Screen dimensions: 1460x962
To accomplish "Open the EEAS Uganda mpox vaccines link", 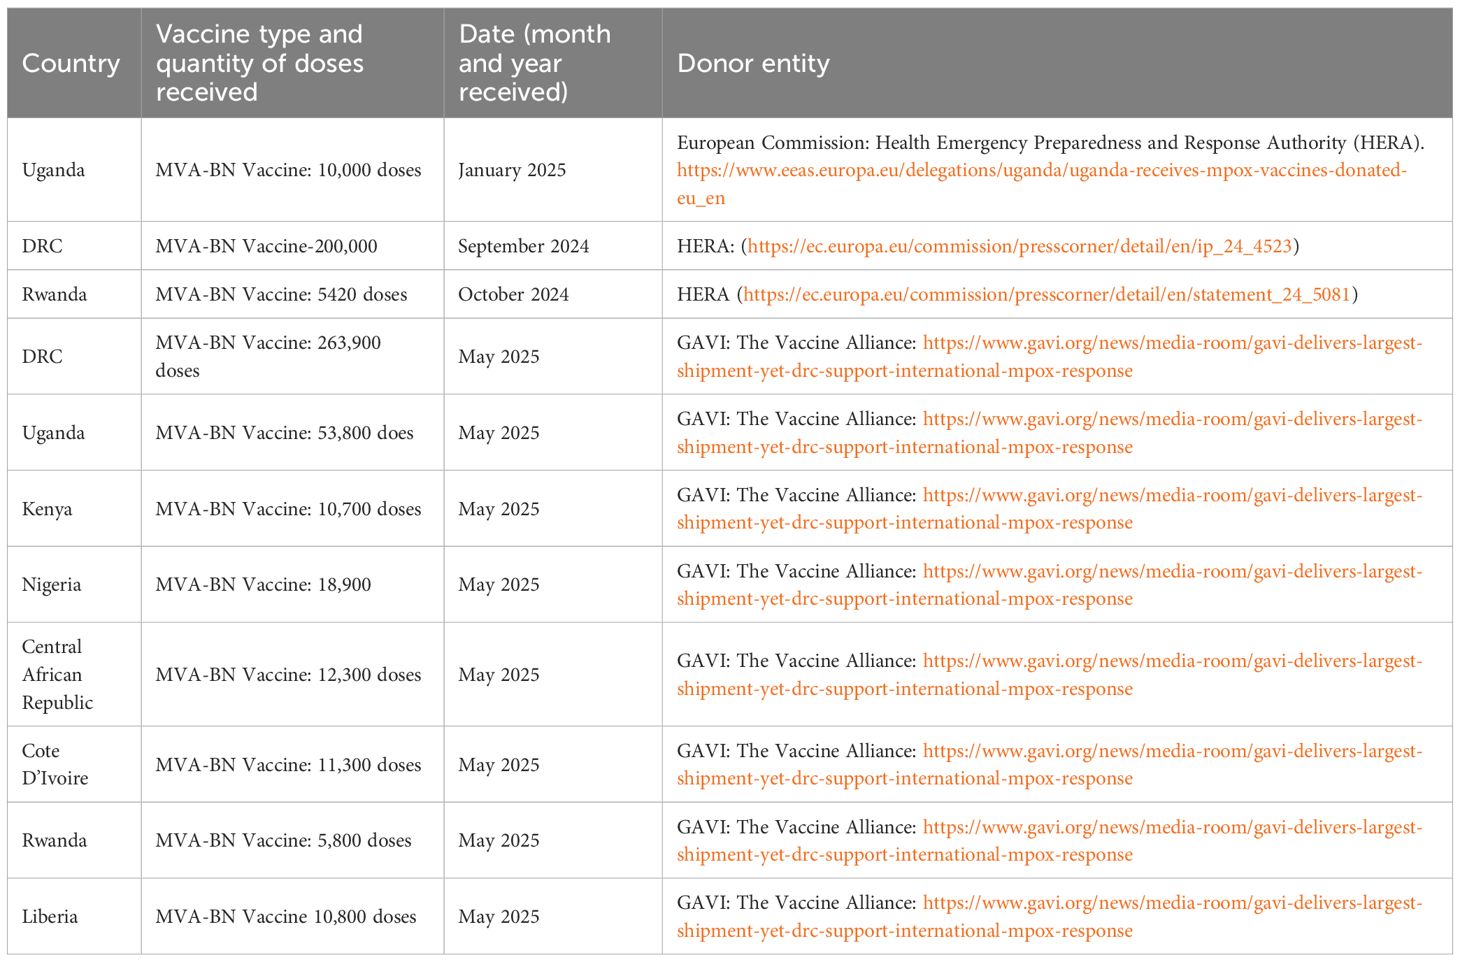I will click(1041, 171).
